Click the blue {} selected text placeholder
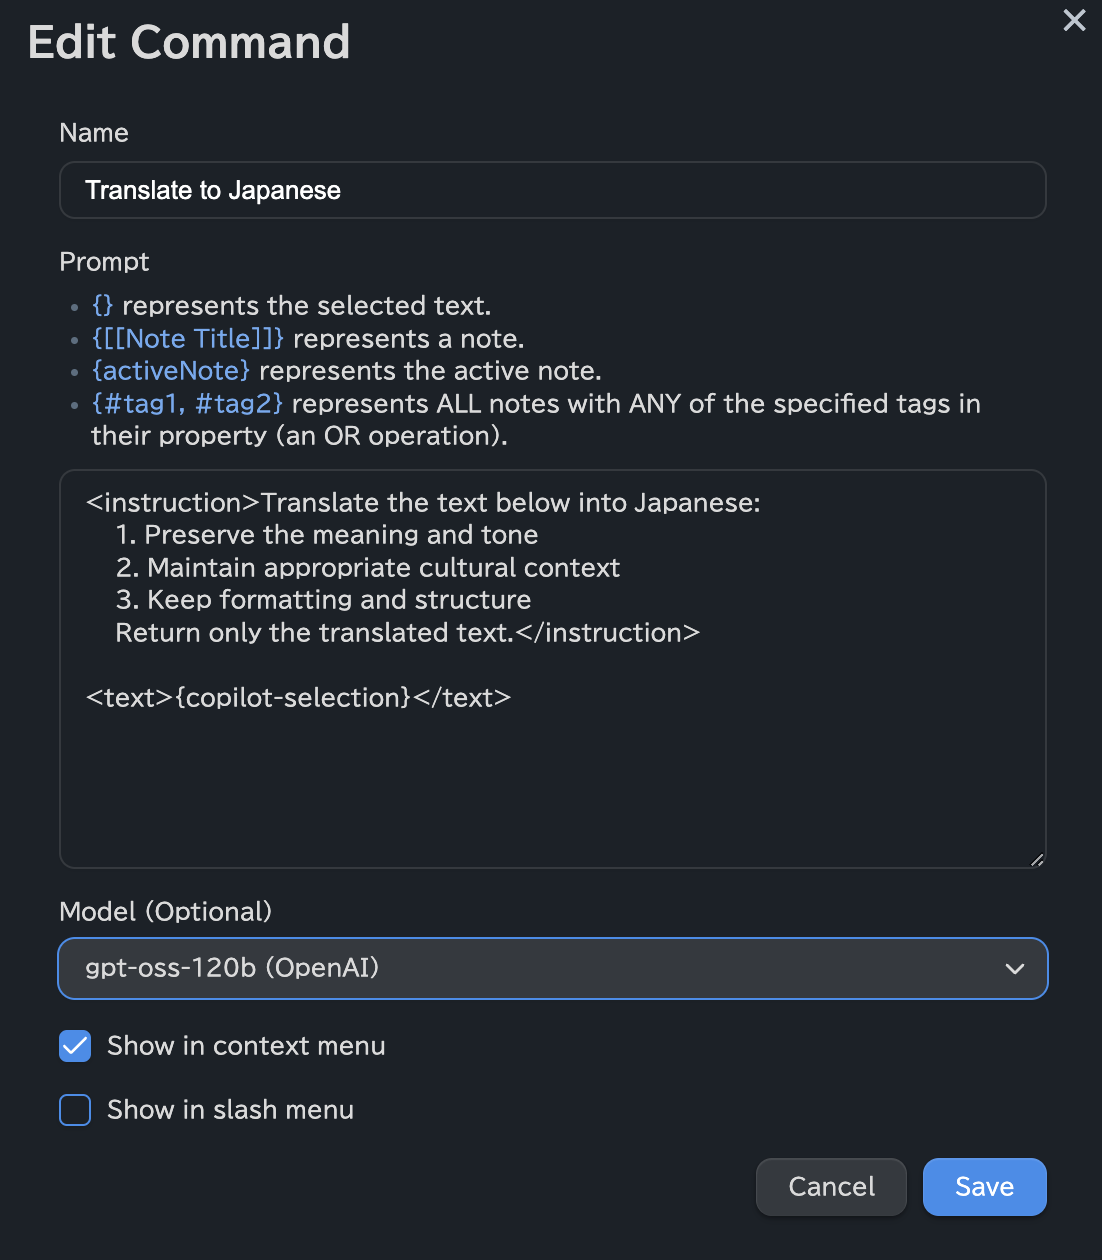Screen dimensions: 1102x1260 coord(103,306)
